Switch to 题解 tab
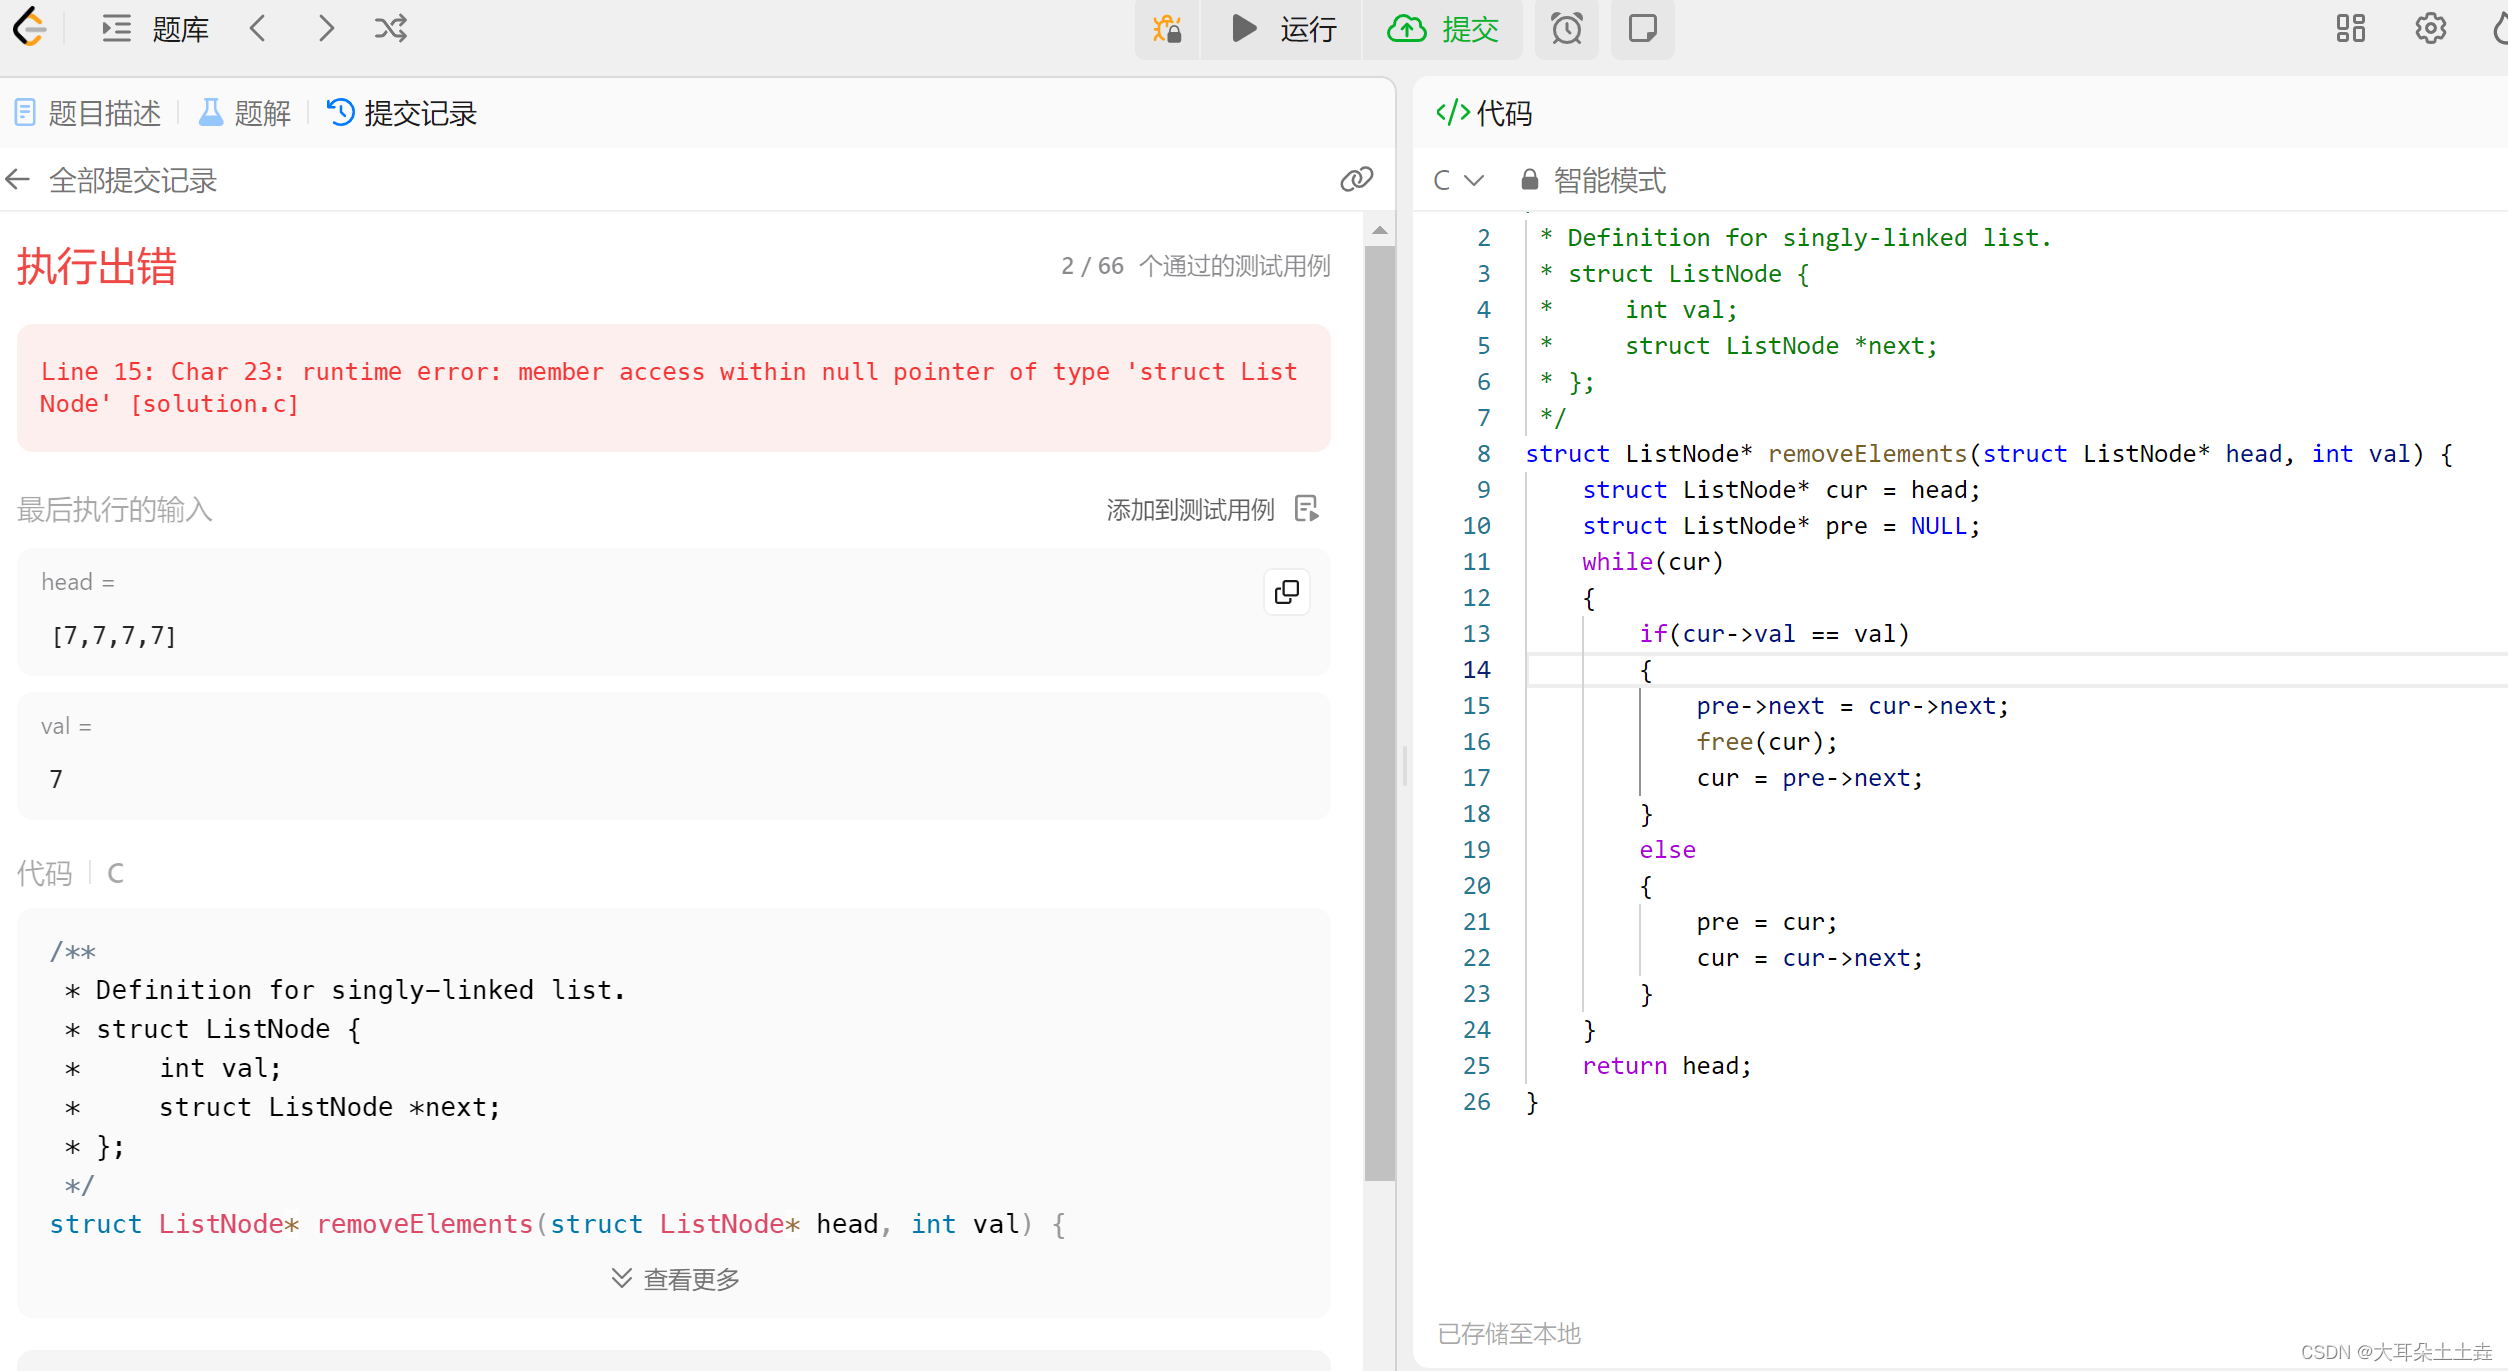The width and height of the screenshot is (2508, 1371). [x=245, y=113]
